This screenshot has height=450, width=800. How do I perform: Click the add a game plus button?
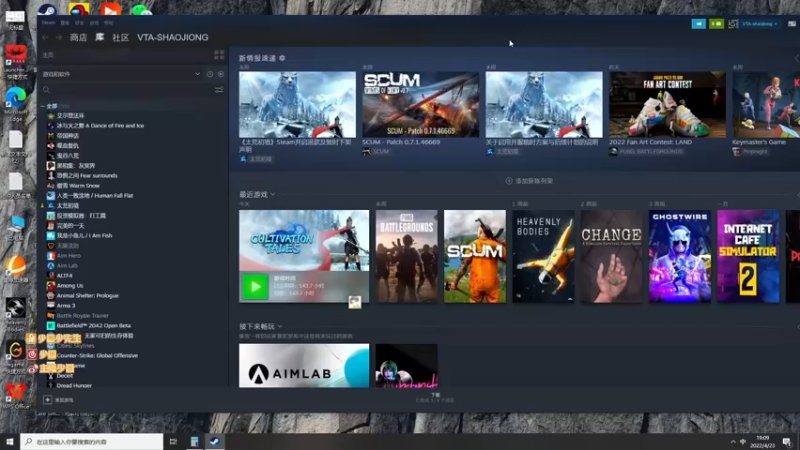coord(47,400)
